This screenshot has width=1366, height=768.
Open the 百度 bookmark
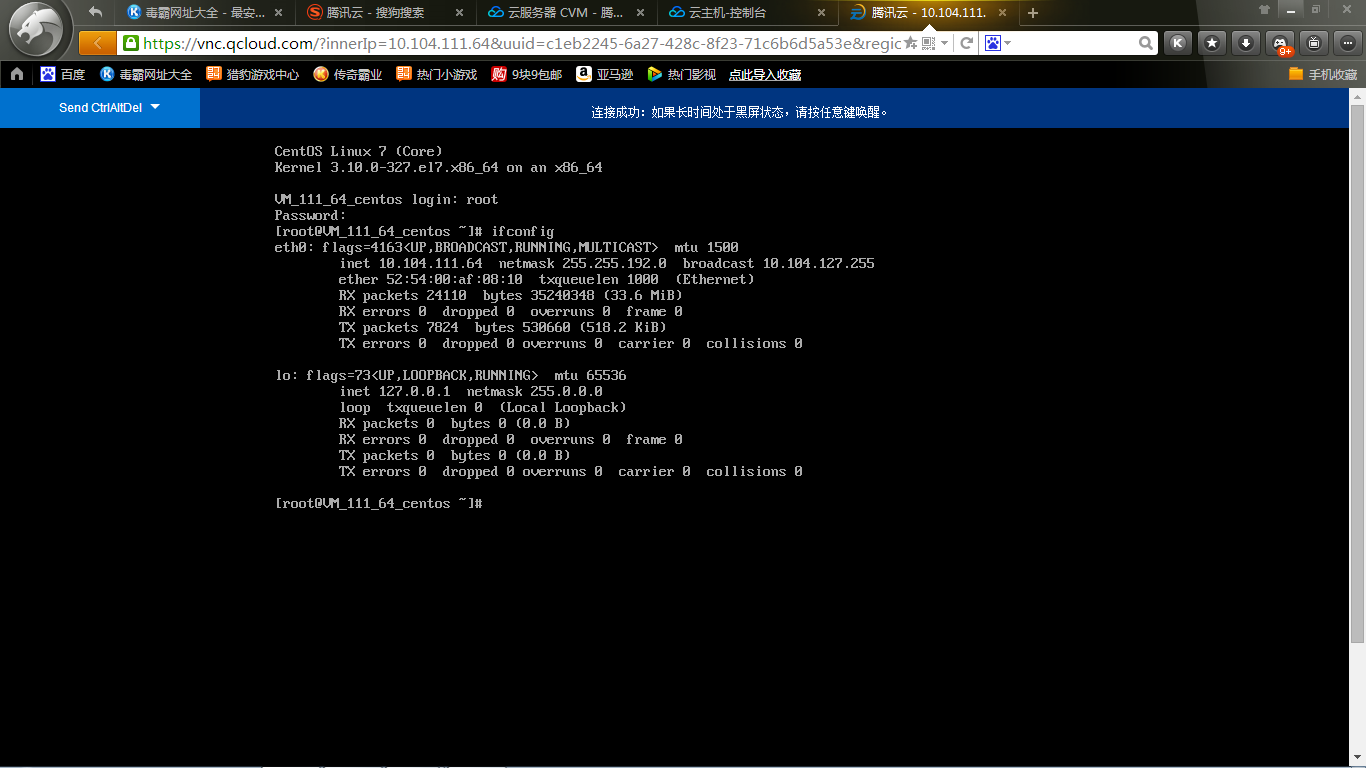pos(62,74)
